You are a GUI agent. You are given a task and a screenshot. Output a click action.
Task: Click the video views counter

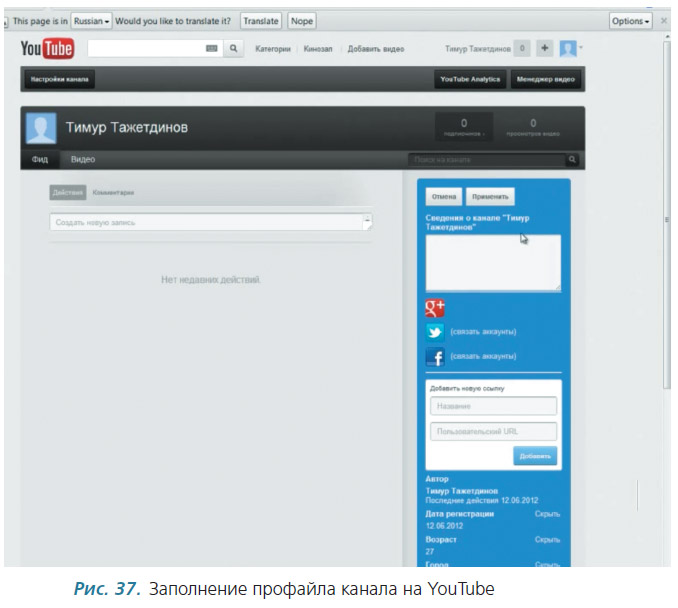click(x=533, y=127)
